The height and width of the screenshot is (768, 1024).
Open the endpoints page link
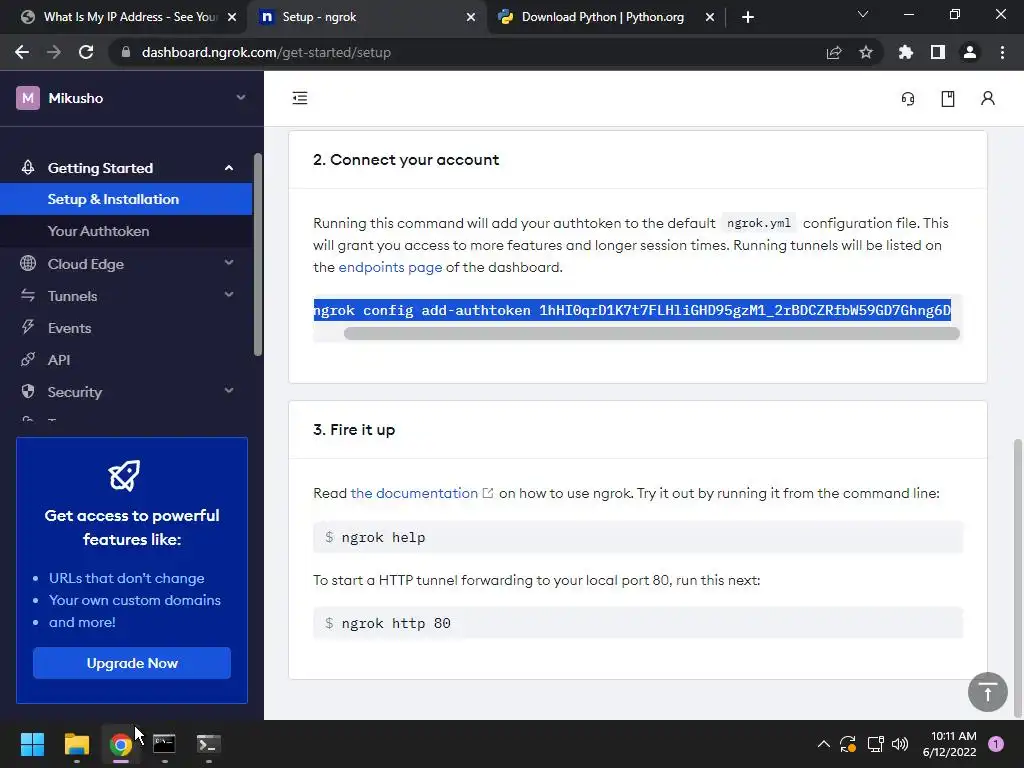click(x=390, y=267)
